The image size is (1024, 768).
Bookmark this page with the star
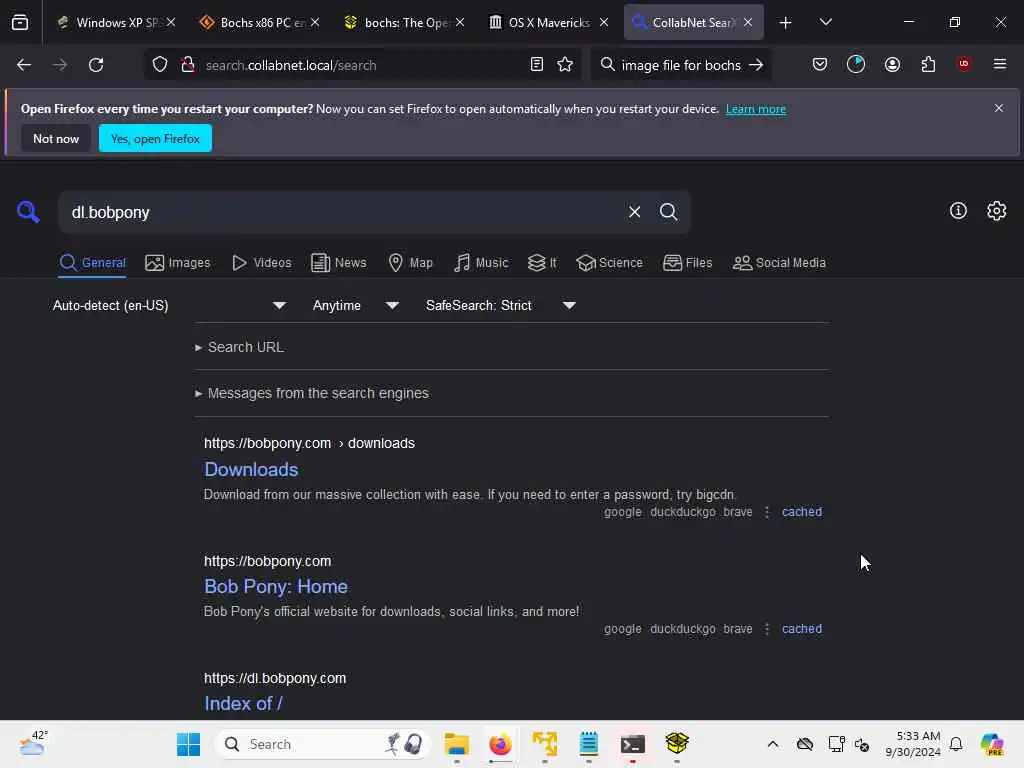(565, 64)
